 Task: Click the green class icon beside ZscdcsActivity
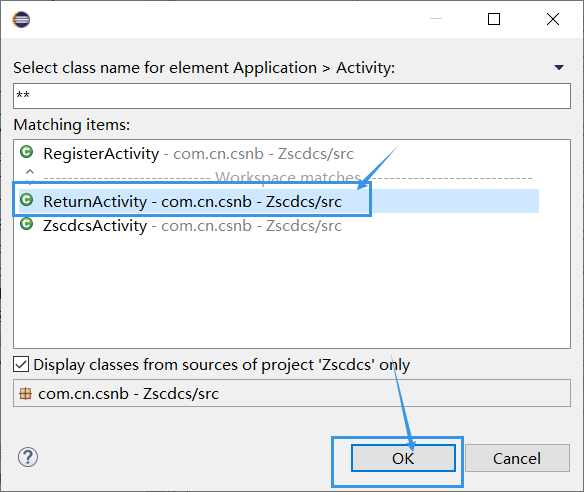point(26,224)
